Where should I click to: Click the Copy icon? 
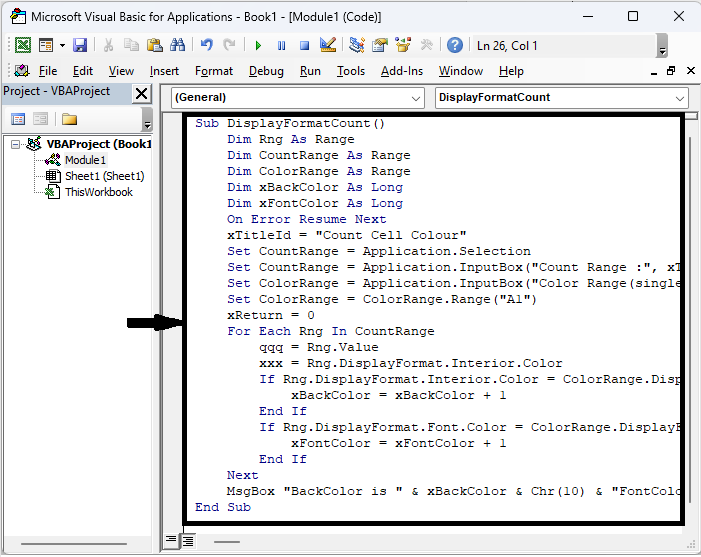[x=131, y=45]
